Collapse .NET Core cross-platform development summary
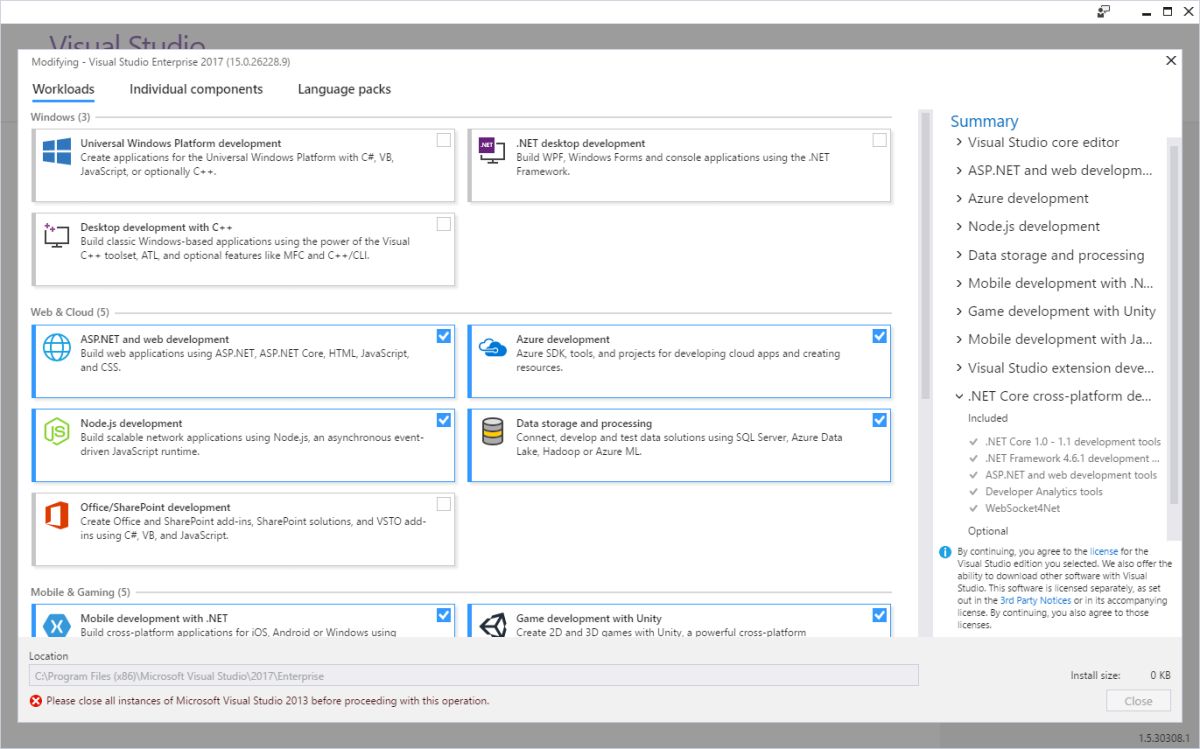Viewport: 1200px width, 749px height. click(x=960, y=396)
